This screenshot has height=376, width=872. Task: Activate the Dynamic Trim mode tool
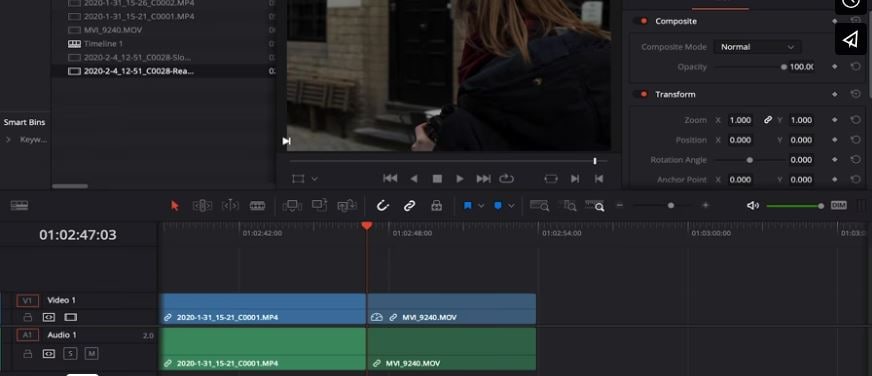click(x=230, y=206)
